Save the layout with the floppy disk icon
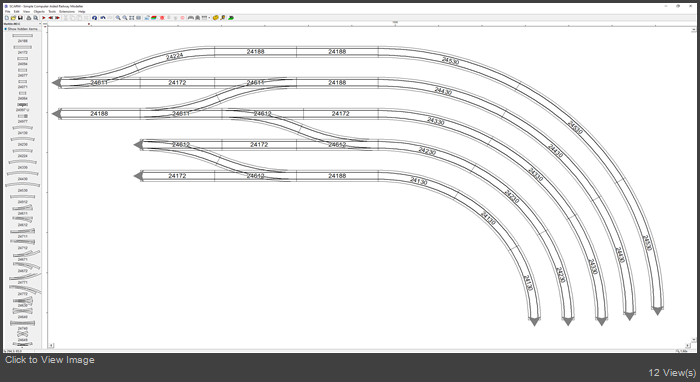This screenshot has width=700, height=382. [x=20, y=18]
